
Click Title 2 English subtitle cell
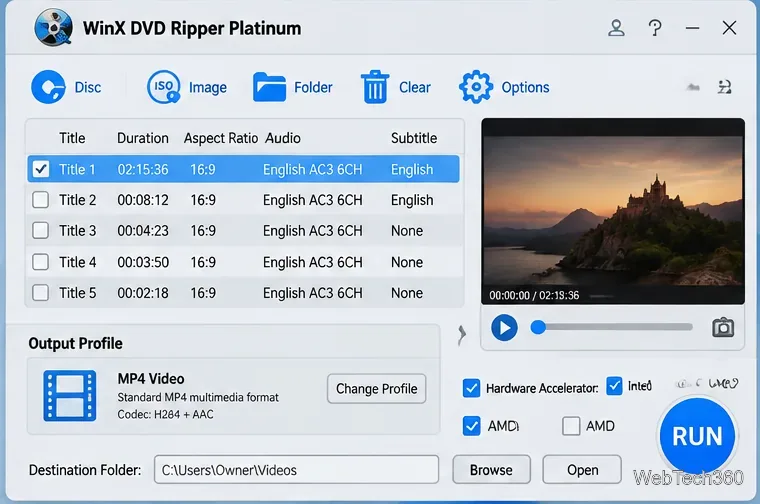click(412, 200)
